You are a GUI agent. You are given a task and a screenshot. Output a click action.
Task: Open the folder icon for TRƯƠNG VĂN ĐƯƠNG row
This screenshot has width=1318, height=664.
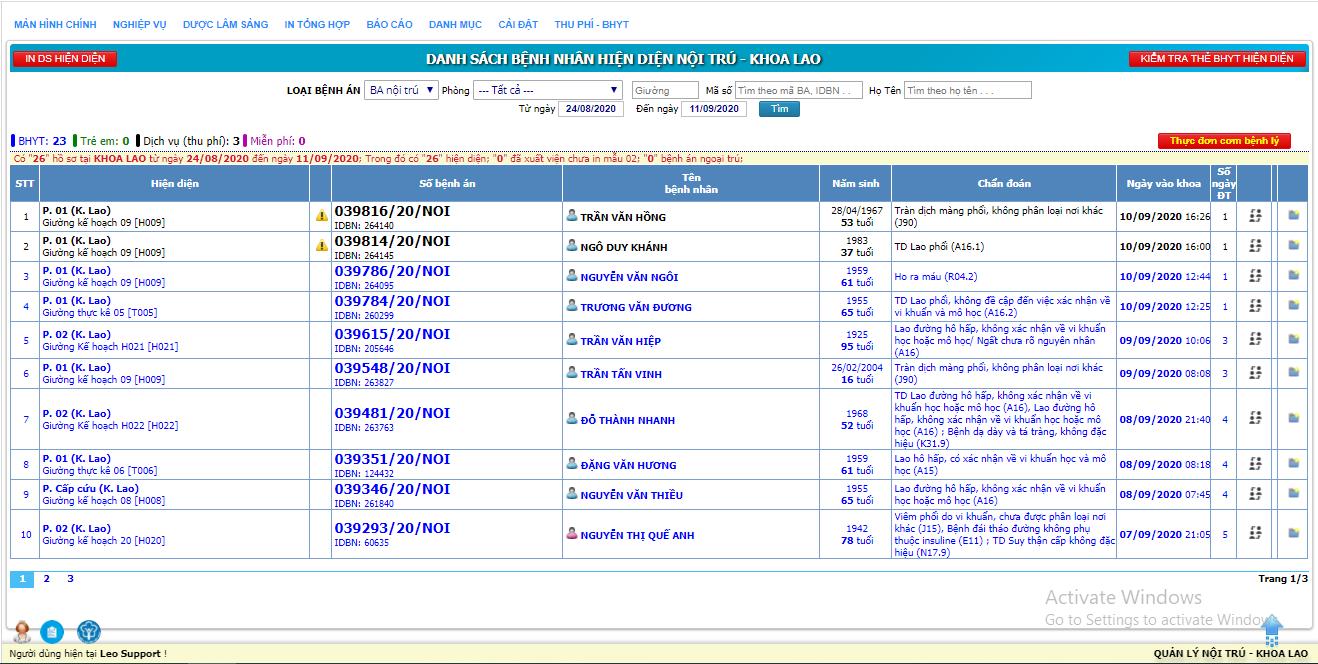pyautogui.click(x=1294, y=305)
